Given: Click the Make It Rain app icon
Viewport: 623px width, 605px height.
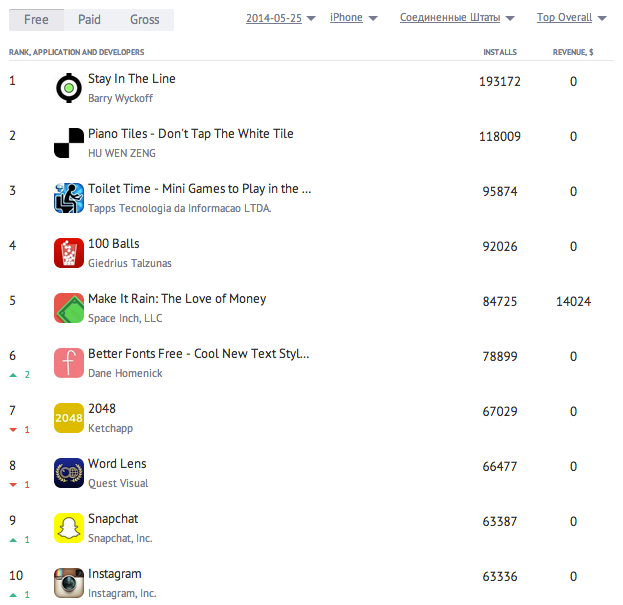Looking at the screenshot, I should (x=68, y=308).
